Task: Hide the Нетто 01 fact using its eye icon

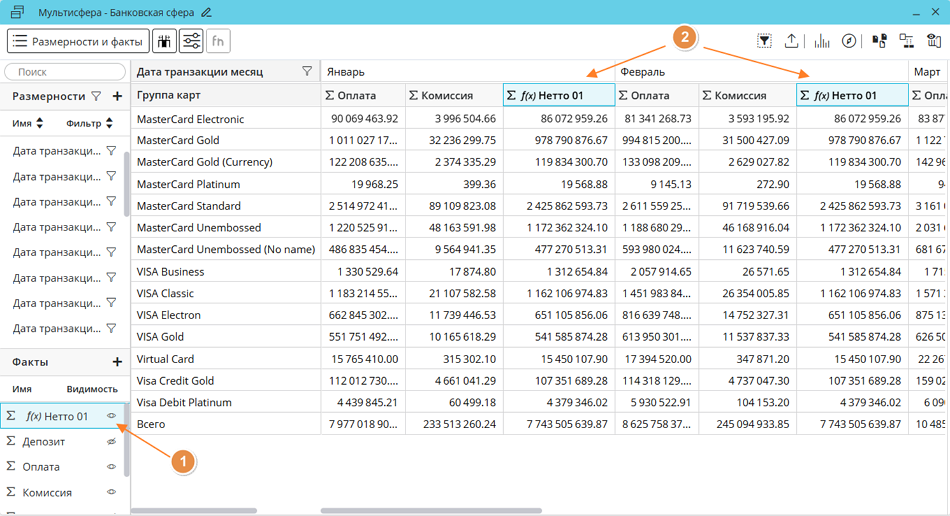Action: [x=112, y=416]
